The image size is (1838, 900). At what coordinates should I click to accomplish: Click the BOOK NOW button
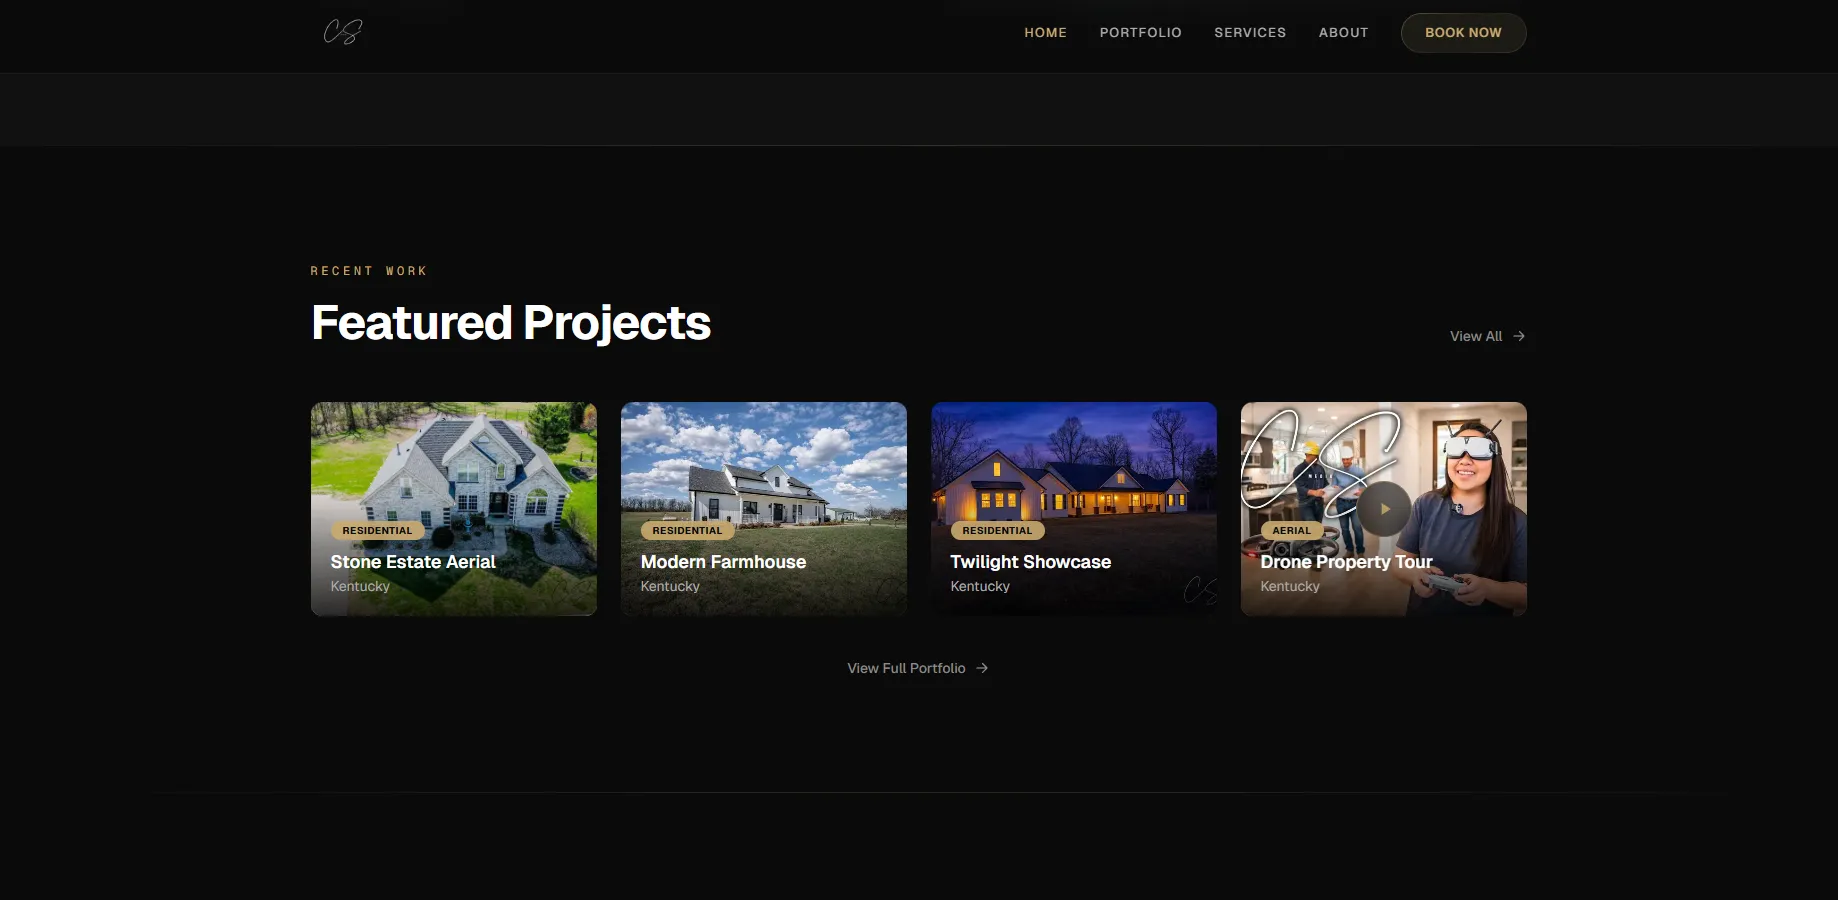1463,32
